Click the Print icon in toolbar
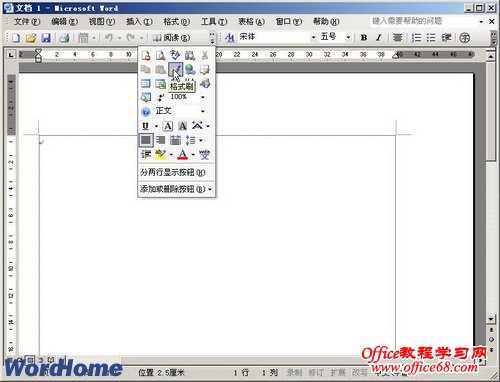Image resolution: width=500 pixels, height=382 pixels. (64, 38)
